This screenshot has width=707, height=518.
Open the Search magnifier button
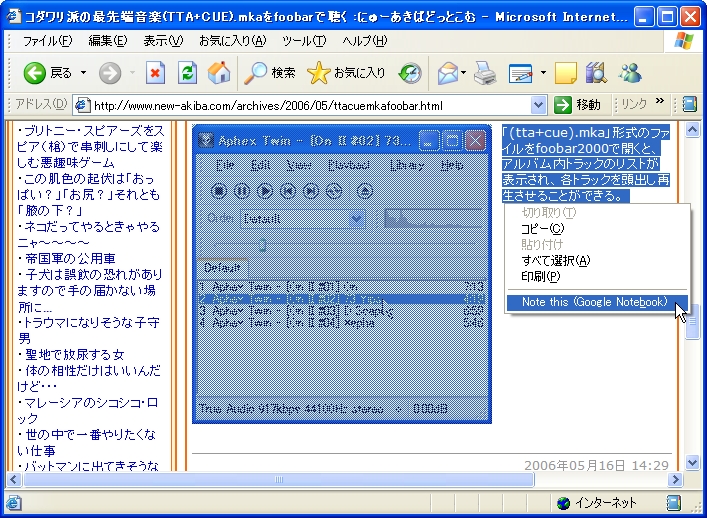[x=269, y=73]
